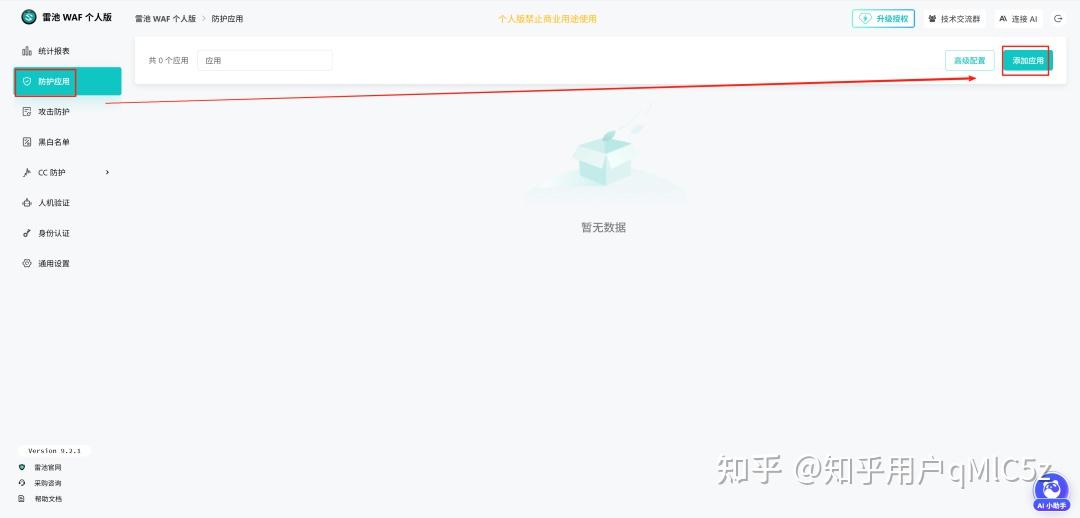Click the 连接 AI button

point(1018,19)
